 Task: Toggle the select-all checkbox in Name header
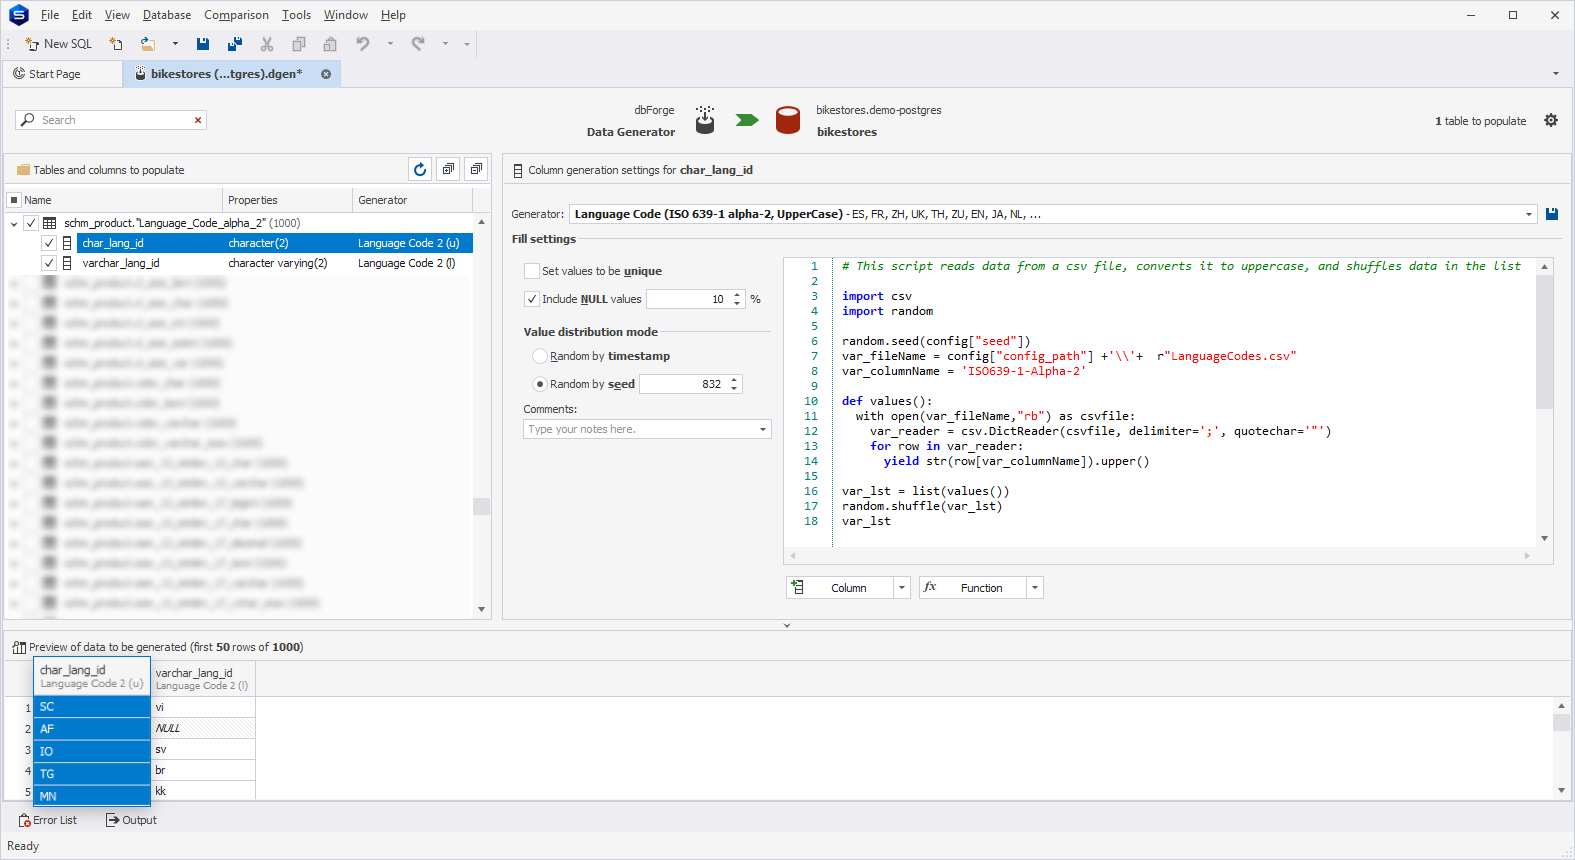pyautogui.click(x=14, y=200)
